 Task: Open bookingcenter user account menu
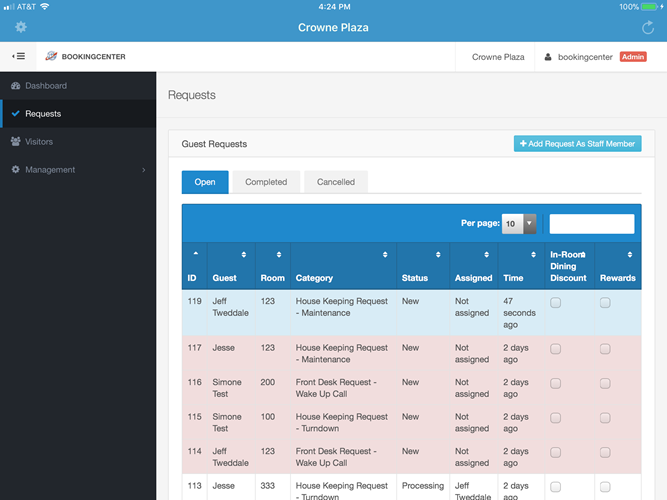click(585, 57)
